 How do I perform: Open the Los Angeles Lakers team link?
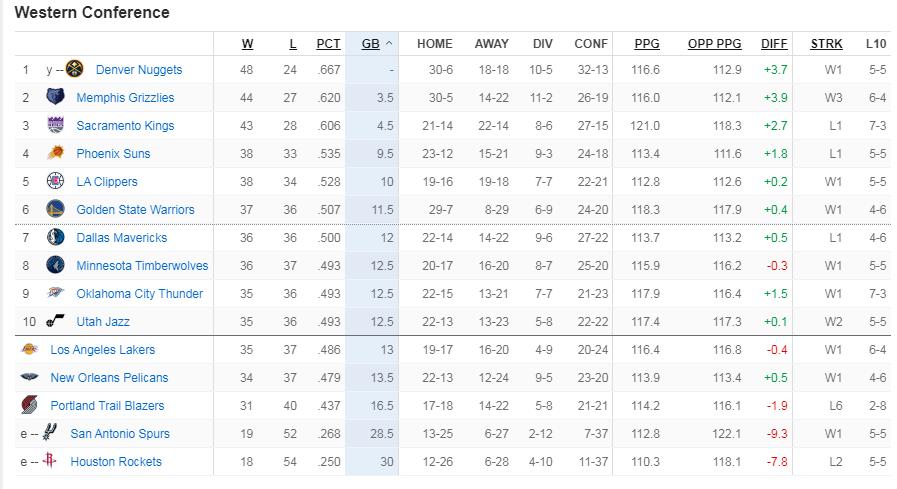(x=103, y=350)
